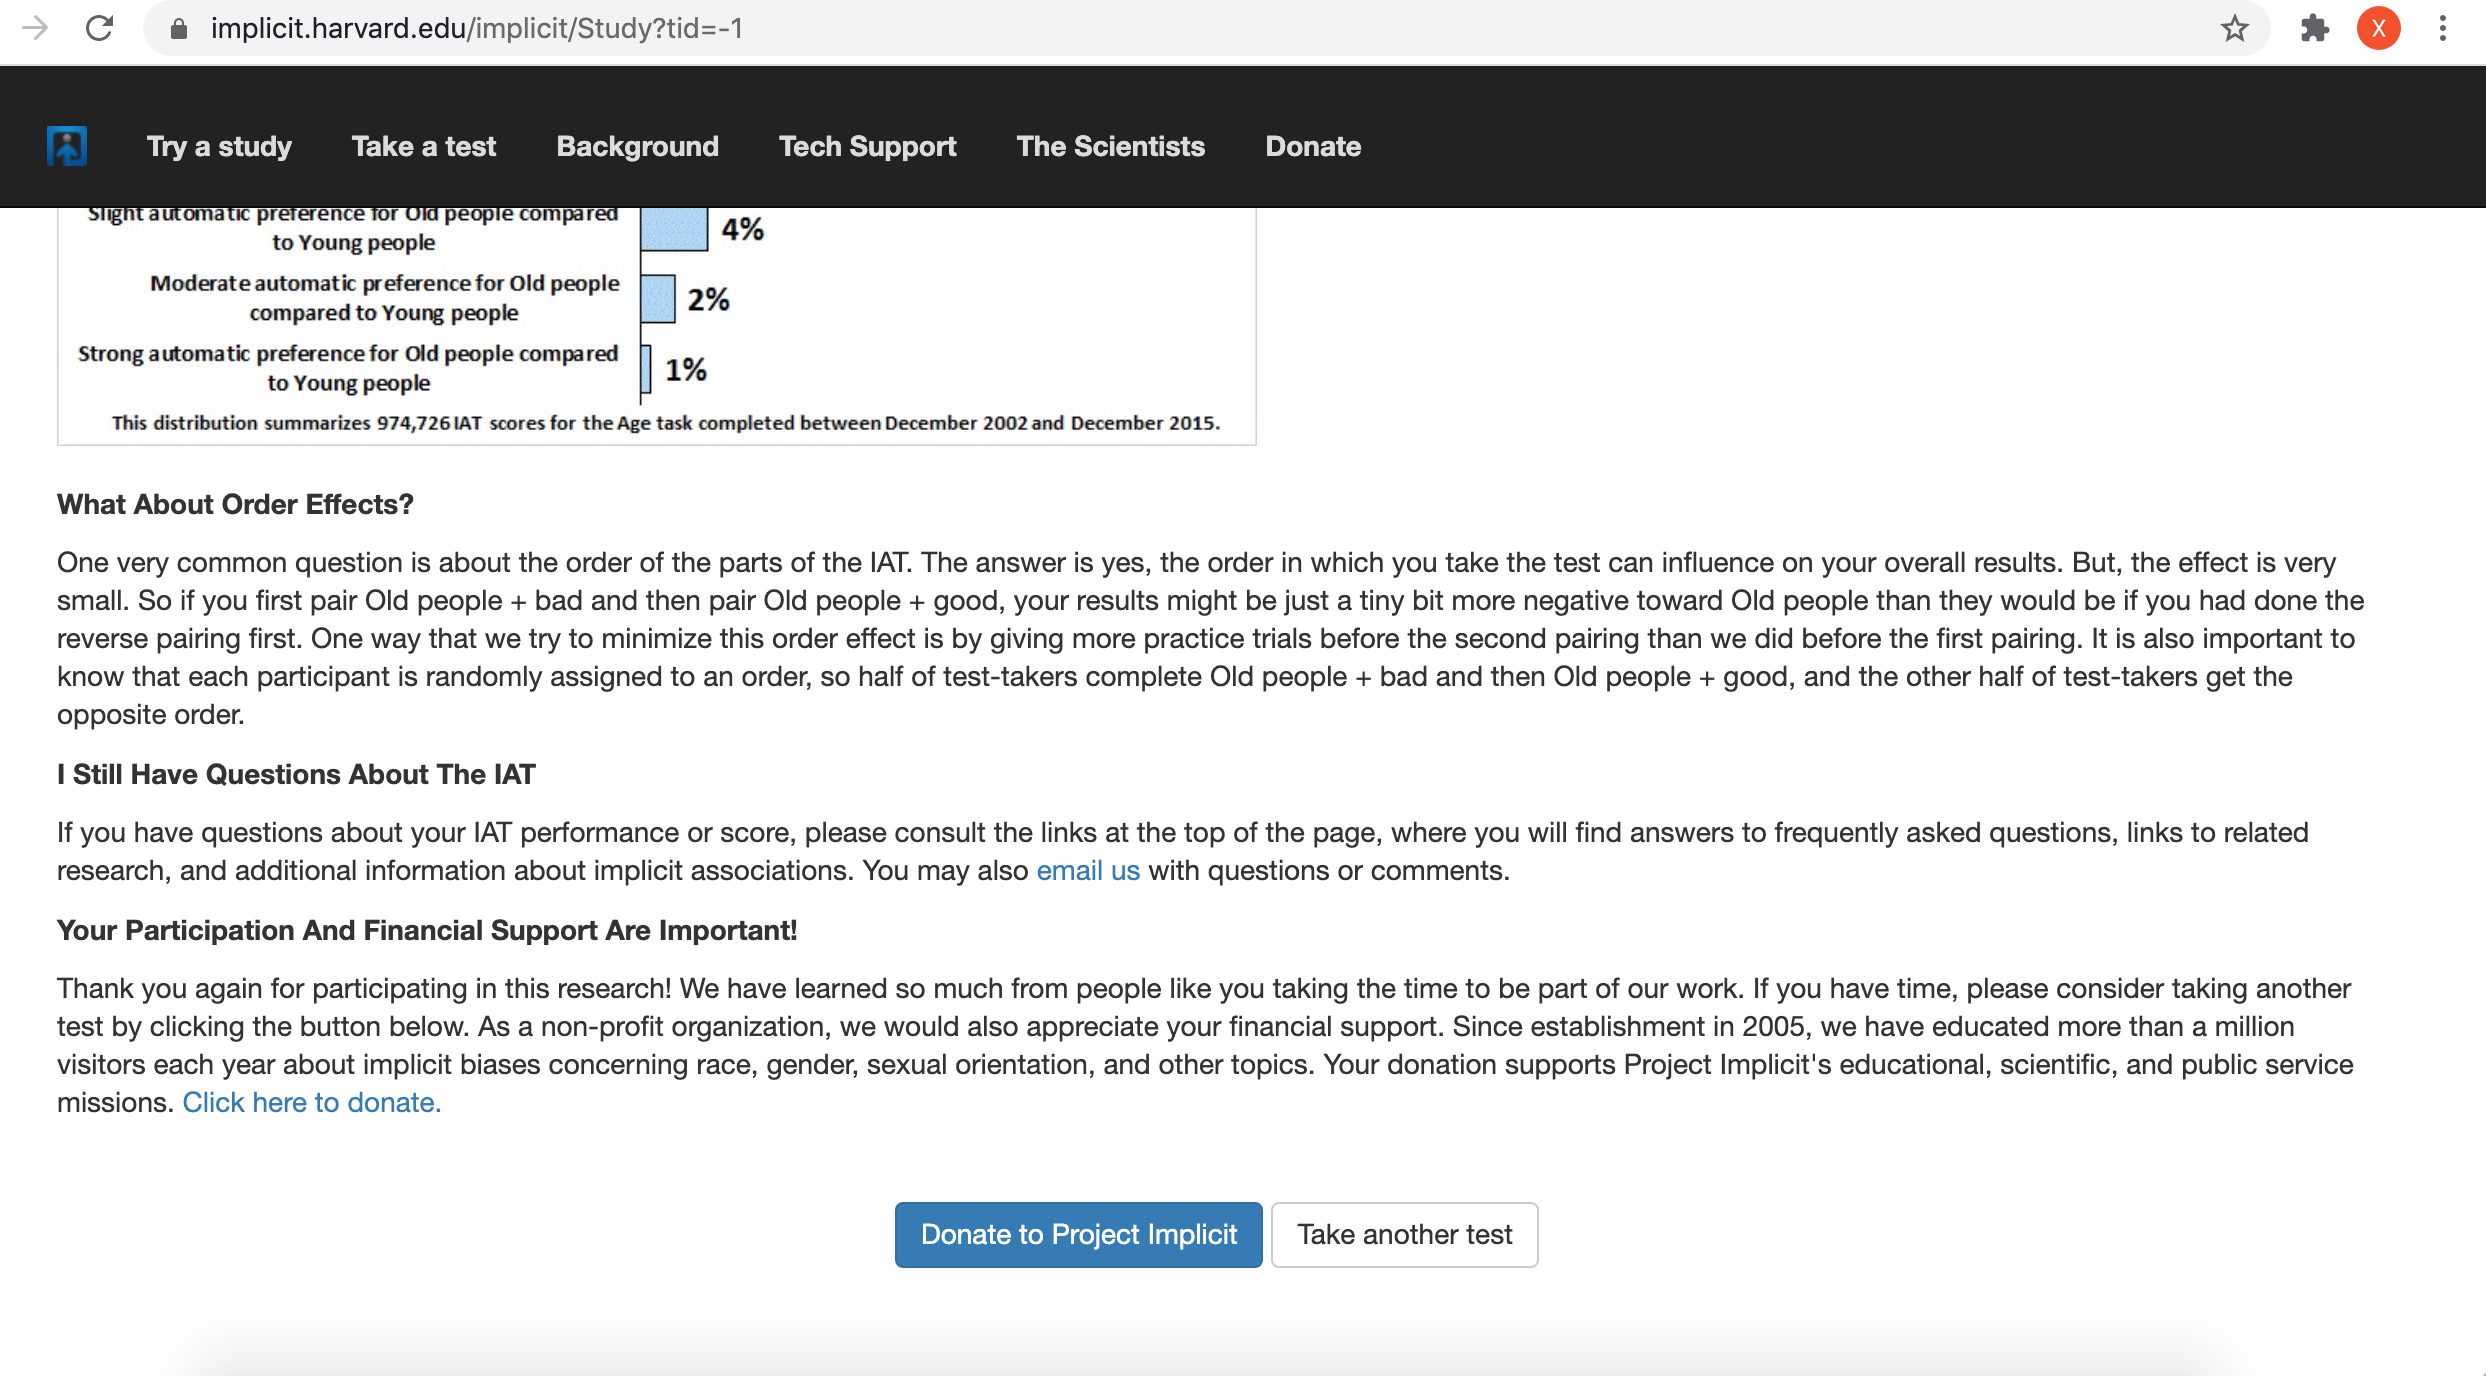Open The Scientists nav item
The height and width of the screenshot is (1376, 2486).
pos(1111,146)
